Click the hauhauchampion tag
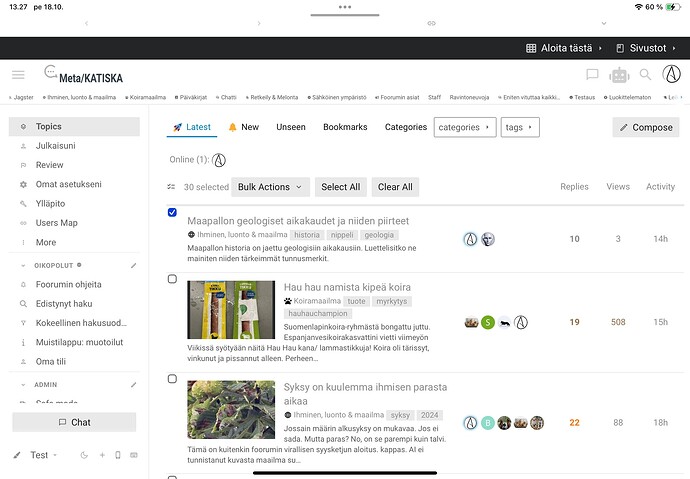690x479 pixels. click(318, 314)
